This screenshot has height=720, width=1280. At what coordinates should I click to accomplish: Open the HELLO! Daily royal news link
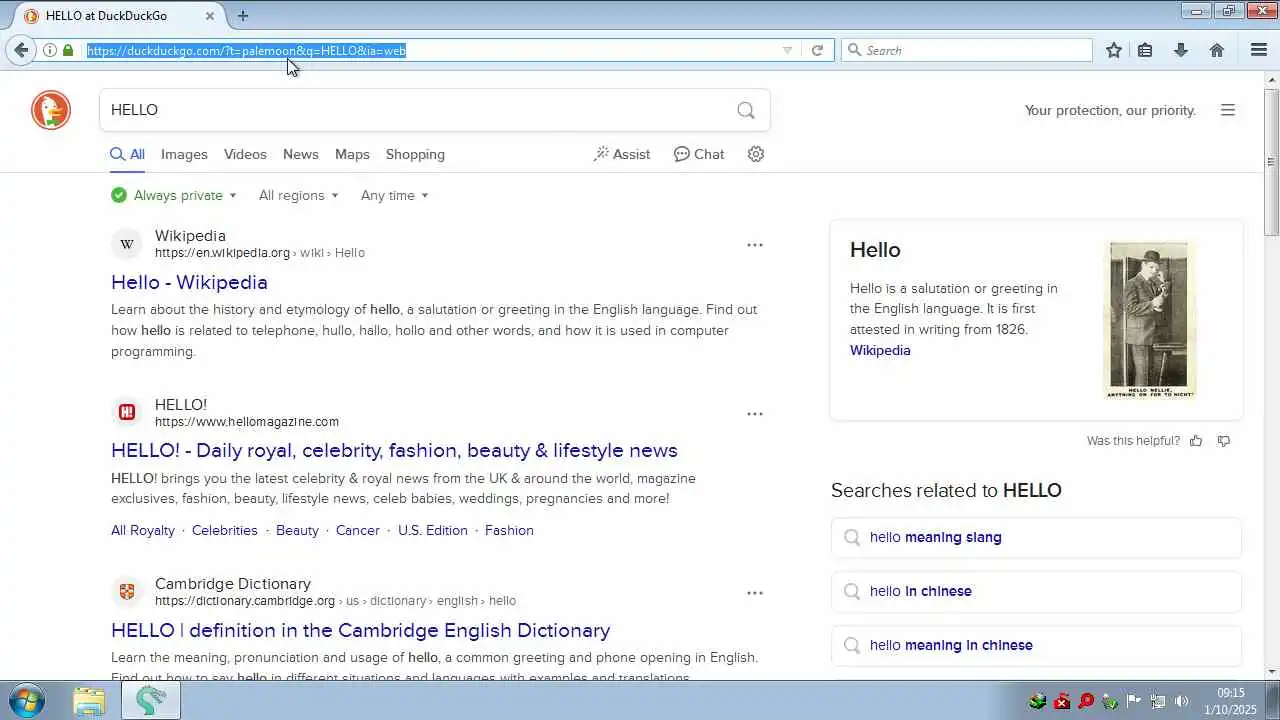tap(394, 450)
